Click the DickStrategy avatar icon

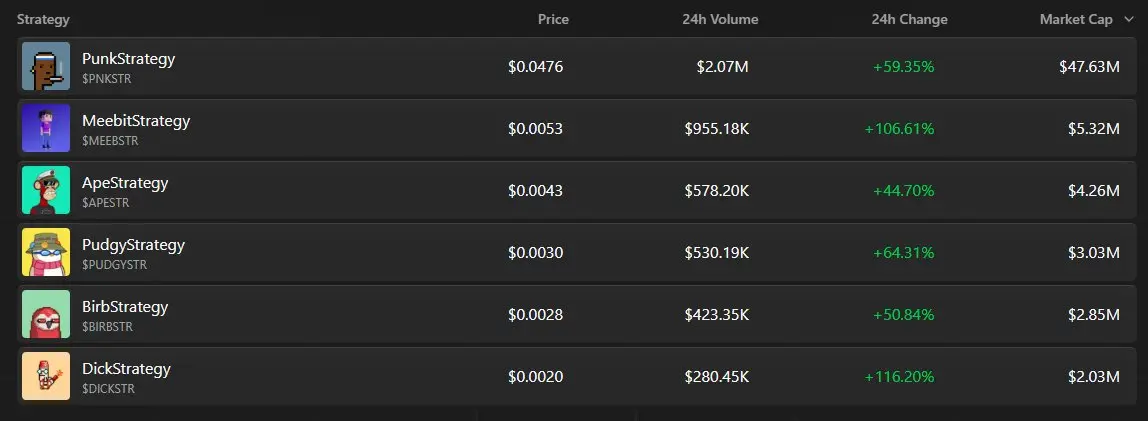coord(46,376)
